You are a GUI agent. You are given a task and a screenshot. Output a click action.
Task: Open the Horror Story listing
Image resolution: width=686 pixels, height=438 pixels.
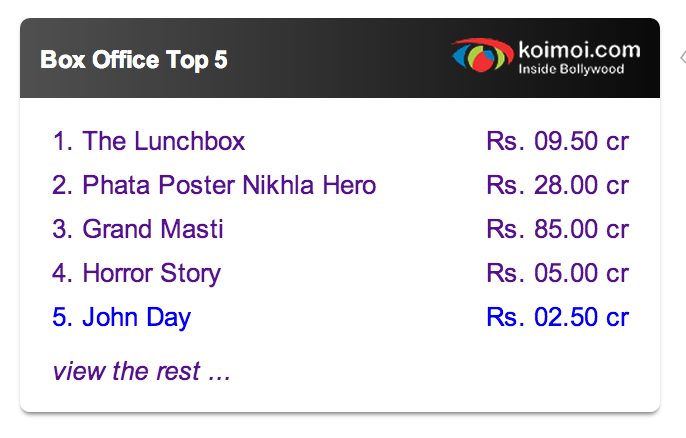click(152, 273)
